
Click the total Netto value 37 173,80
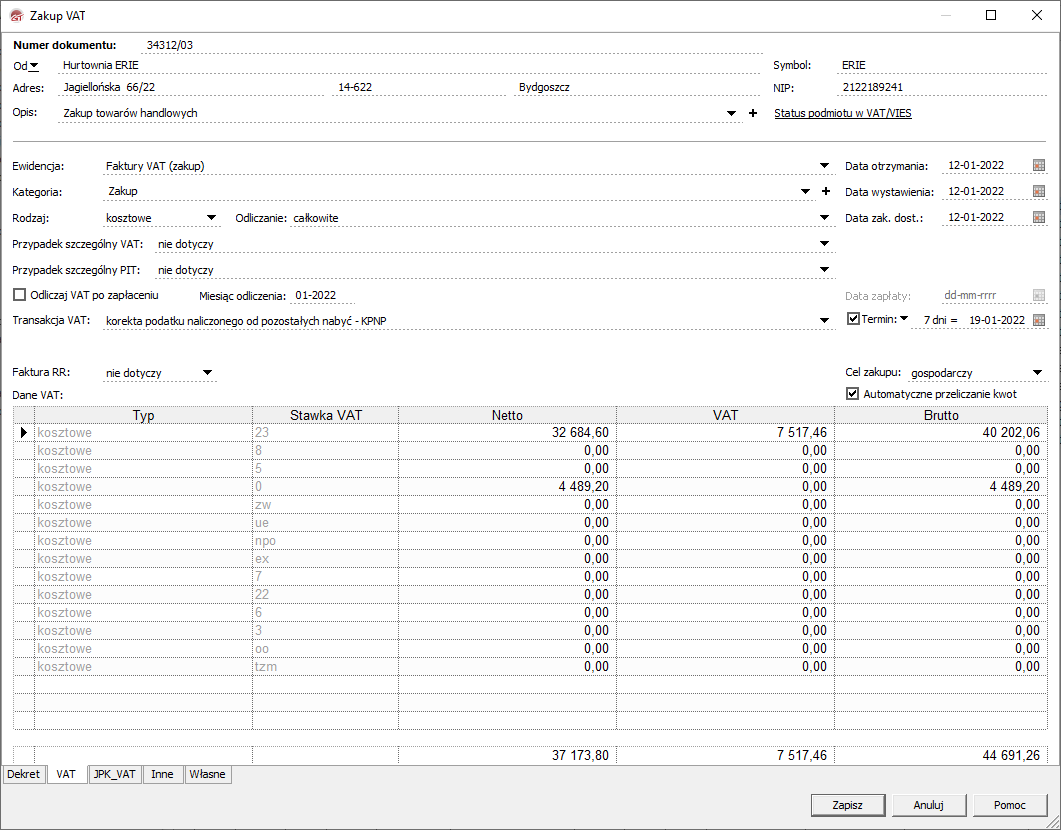(580, 756)
